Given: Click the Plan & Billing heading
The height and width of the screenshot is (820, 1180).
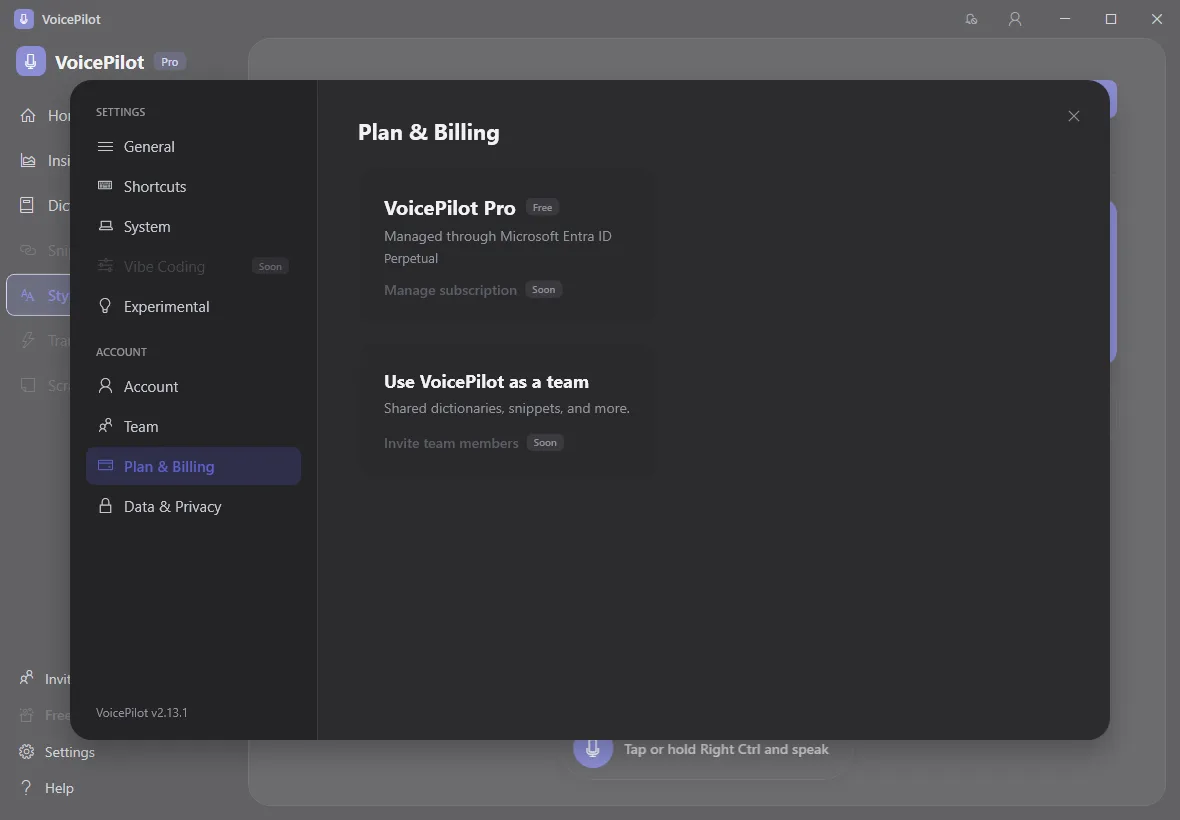Looking at the screenshot, I should 428,132.
